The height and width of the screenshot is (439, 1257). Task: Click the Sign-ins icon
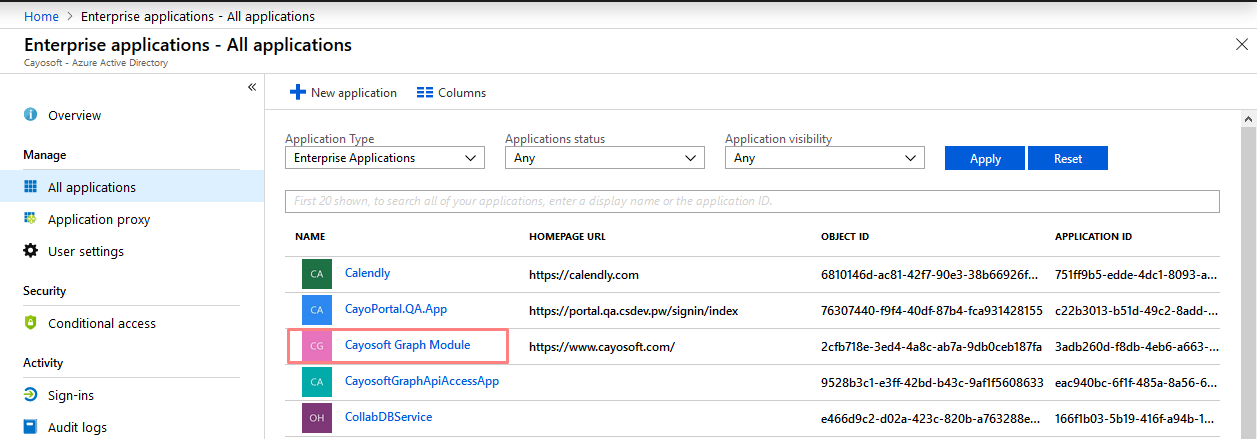tap(31, 395)
